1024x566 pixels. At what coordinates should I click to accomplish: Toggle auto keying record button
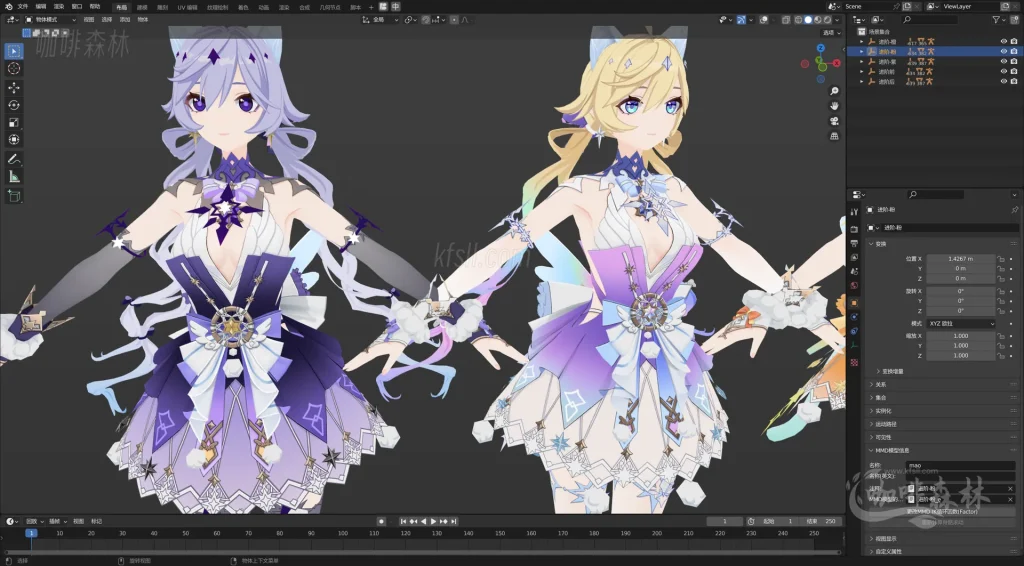pyautogui.click(x=381, y=521)
